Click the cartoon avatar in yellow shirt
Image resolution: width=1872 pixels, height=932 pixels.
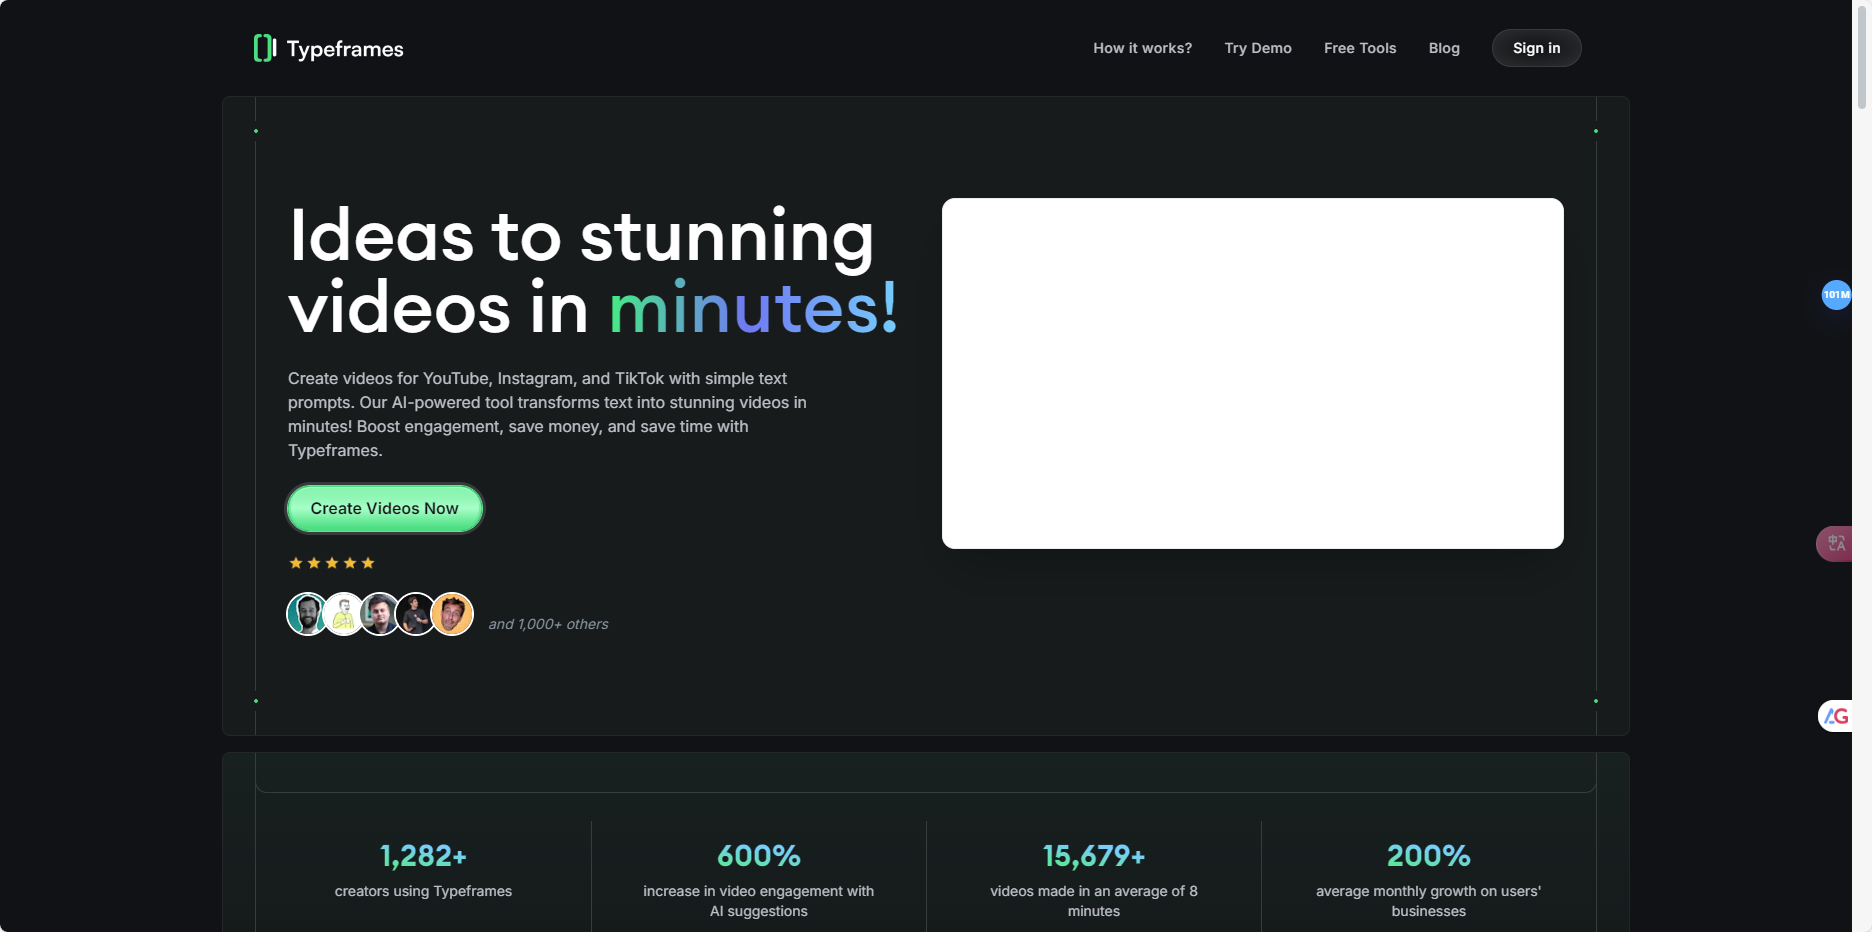343,614
